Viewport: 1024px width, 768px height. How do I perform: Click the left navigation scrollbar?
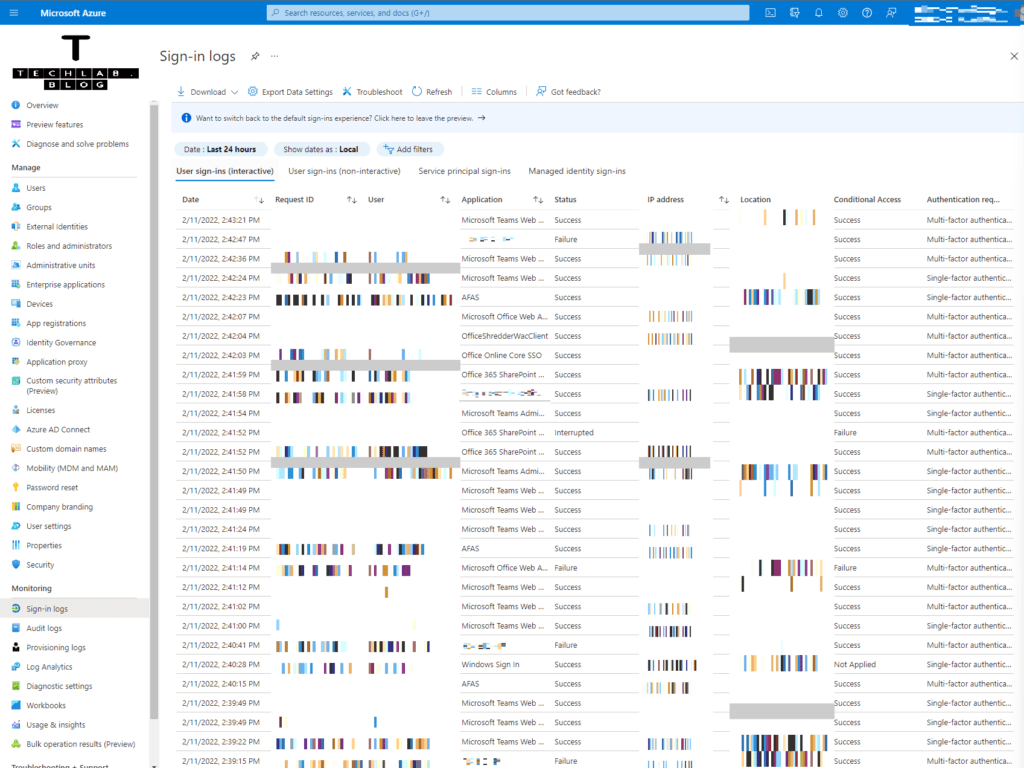click(154, 400)
